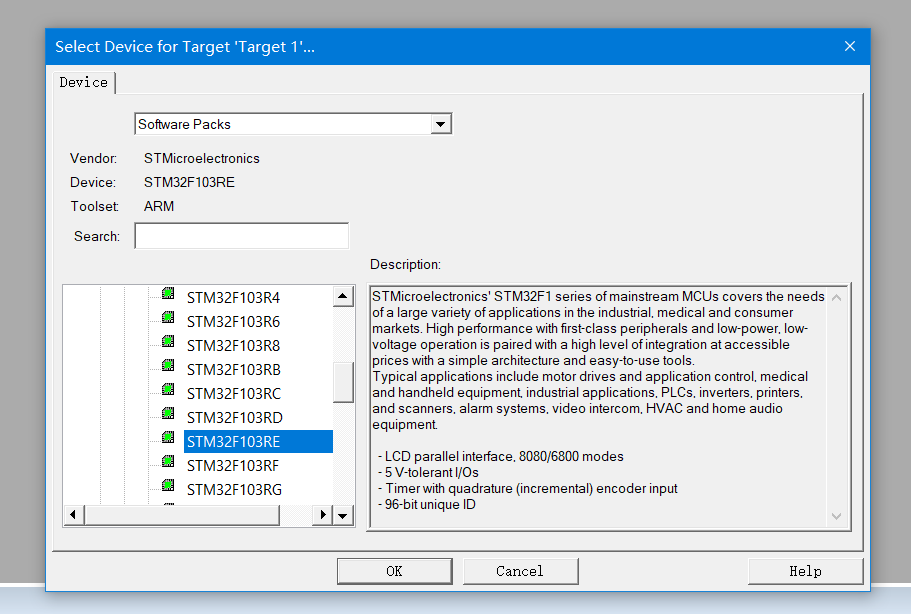Image resolution: width=911 pixels, height=616 pixels.
Task: Click chip icon beside STM32F103R4
Action: pyautogui.click(x=168, y=293)
